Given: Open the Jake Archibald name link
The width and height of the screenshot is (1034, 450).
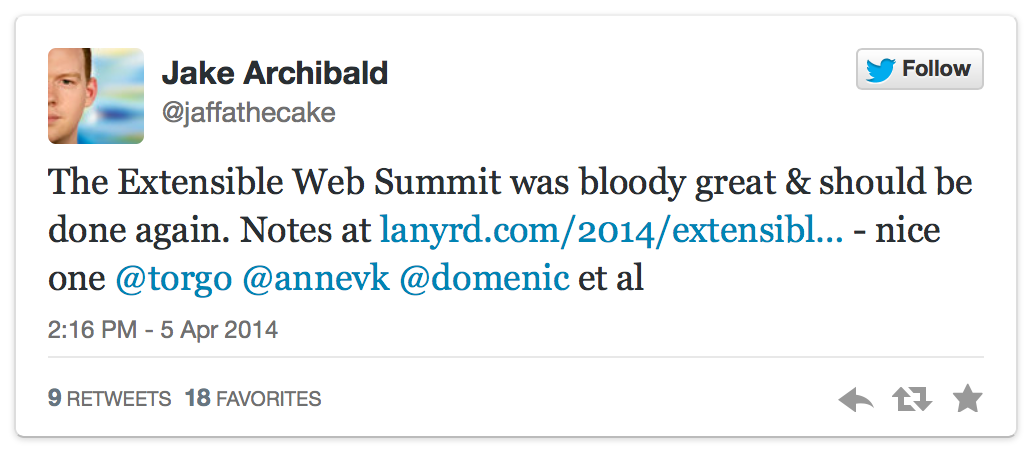Looking at the screenshot, I should tap(275, 73).
